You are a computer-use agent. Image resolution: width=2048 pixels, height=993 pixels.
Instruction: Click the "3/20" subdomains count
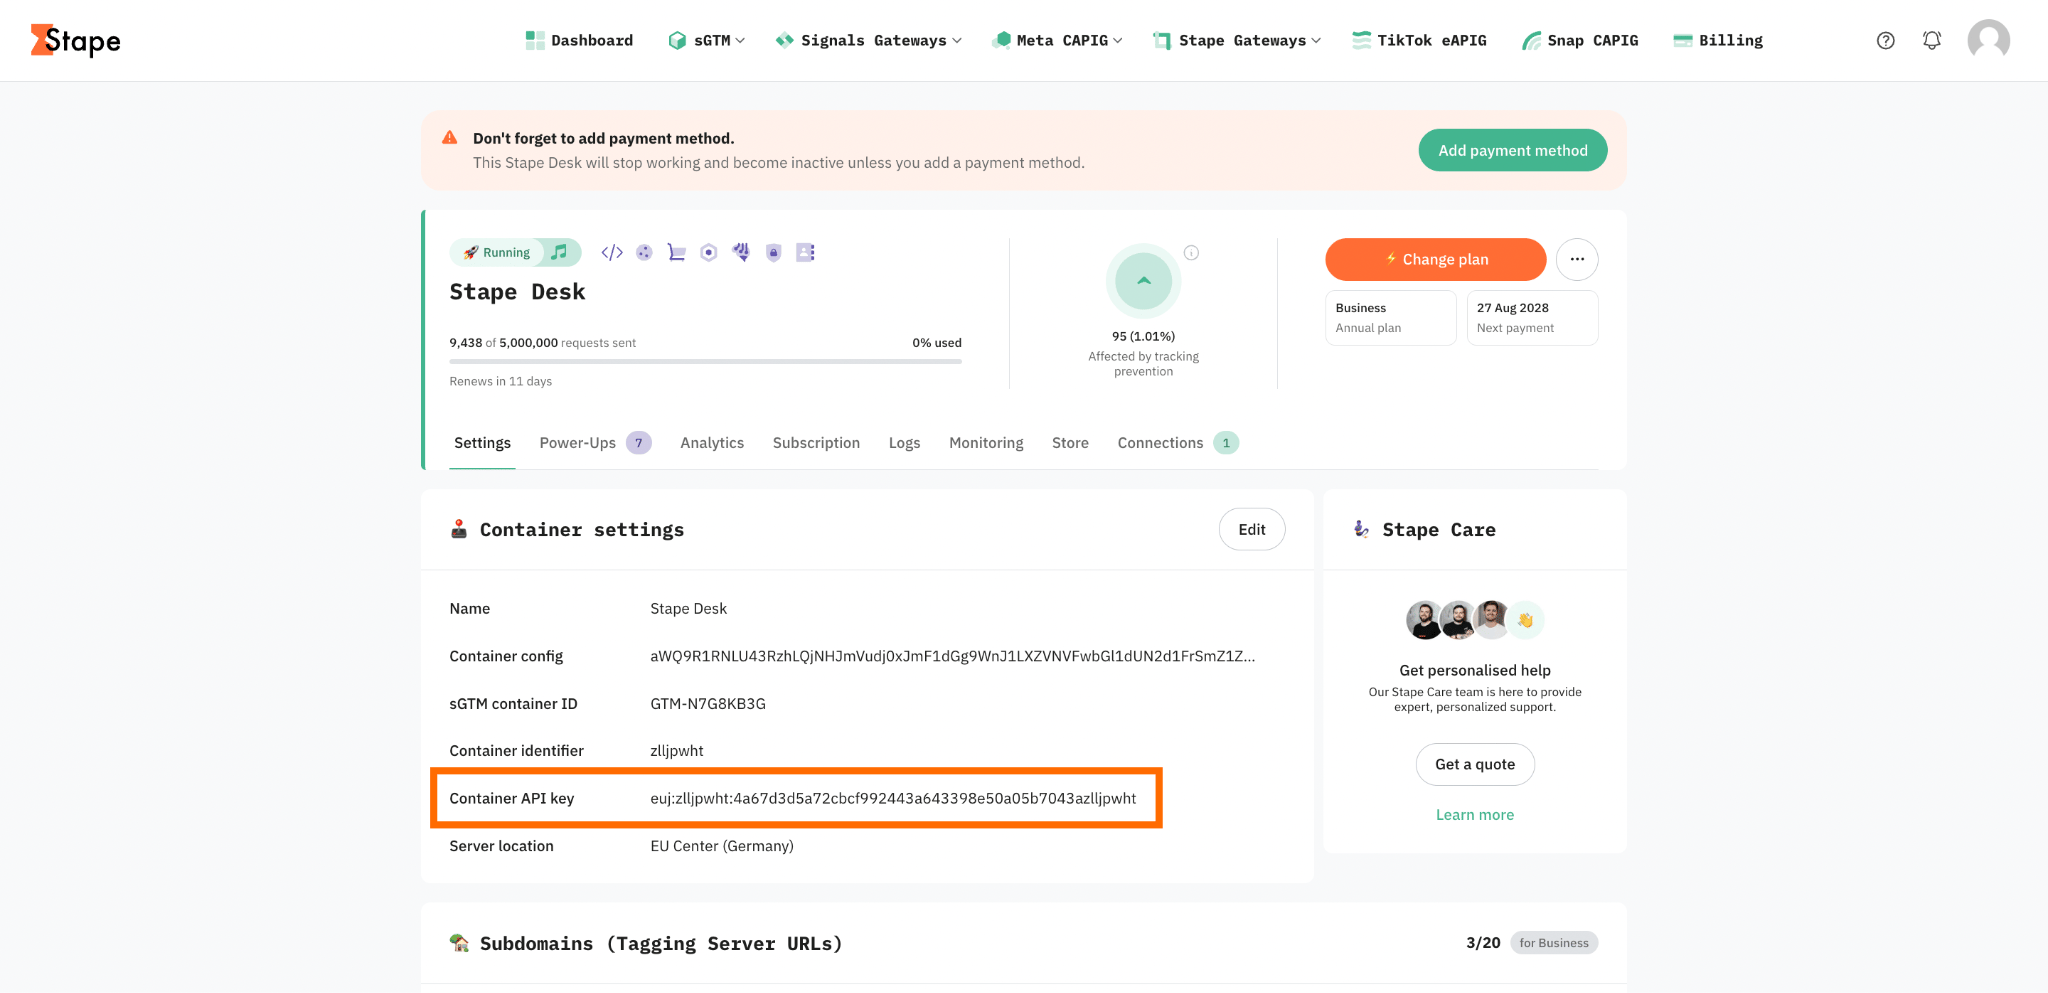click(1483, 943)
